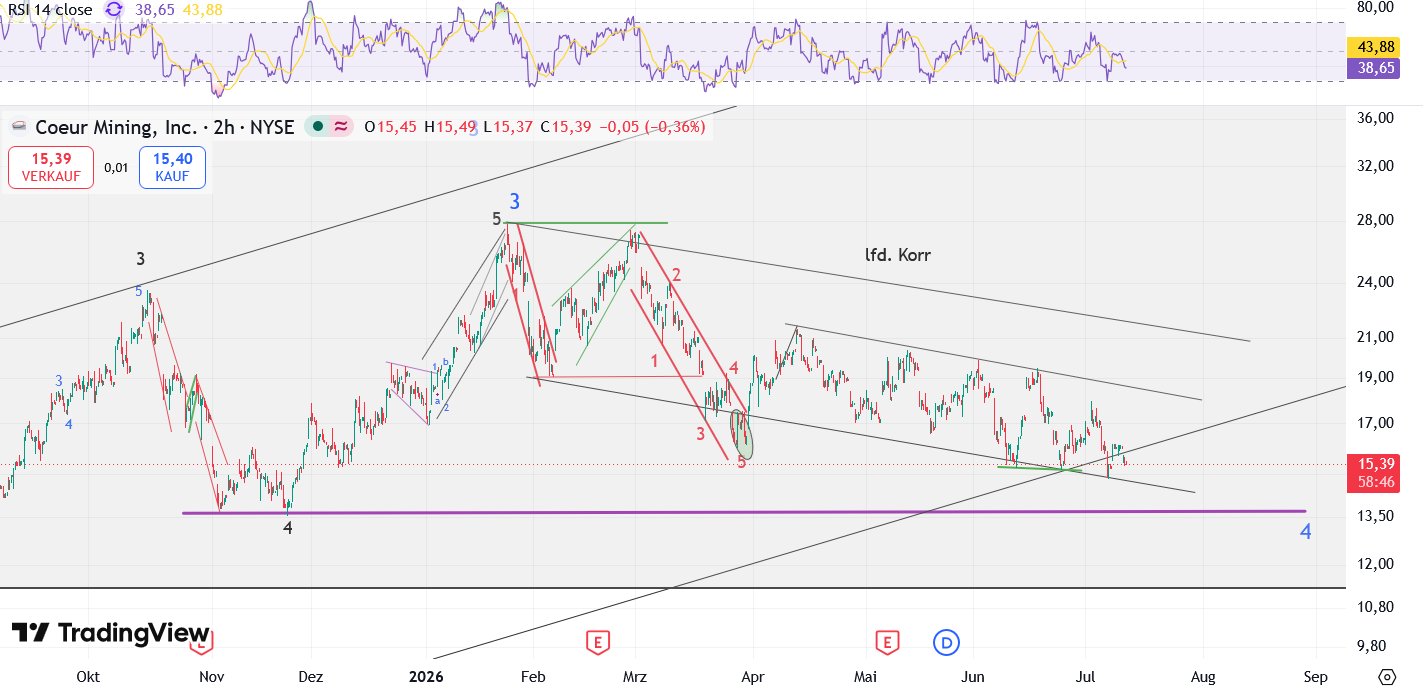The width and height of the screenshot is (1423, 692).
Task: Click the purple 38,65 RSI legend value
Action: [x=155, y=10]
